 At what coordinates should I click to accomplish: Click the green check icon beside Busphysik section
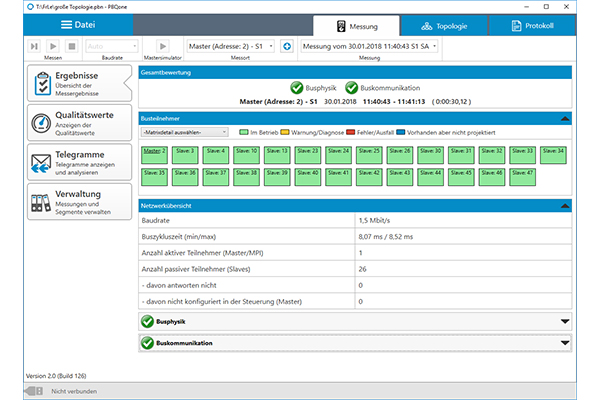click(x=147, y=322)
